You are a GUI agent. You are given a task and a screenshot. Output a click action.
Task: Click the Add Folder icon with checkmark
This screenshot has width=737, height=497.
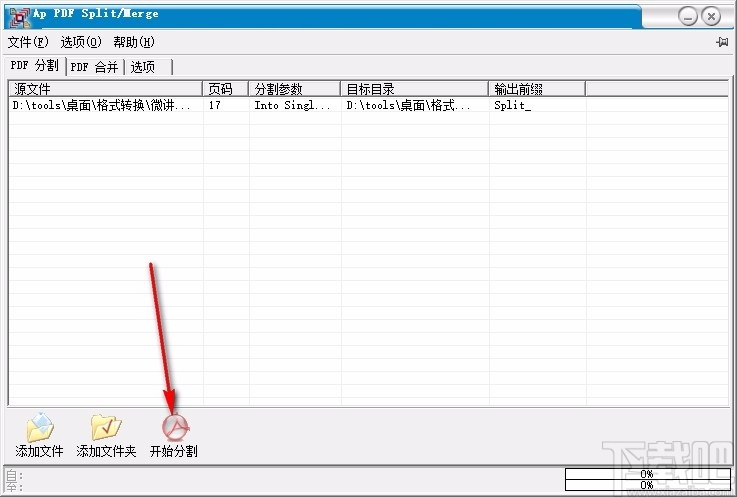(106, 427)
